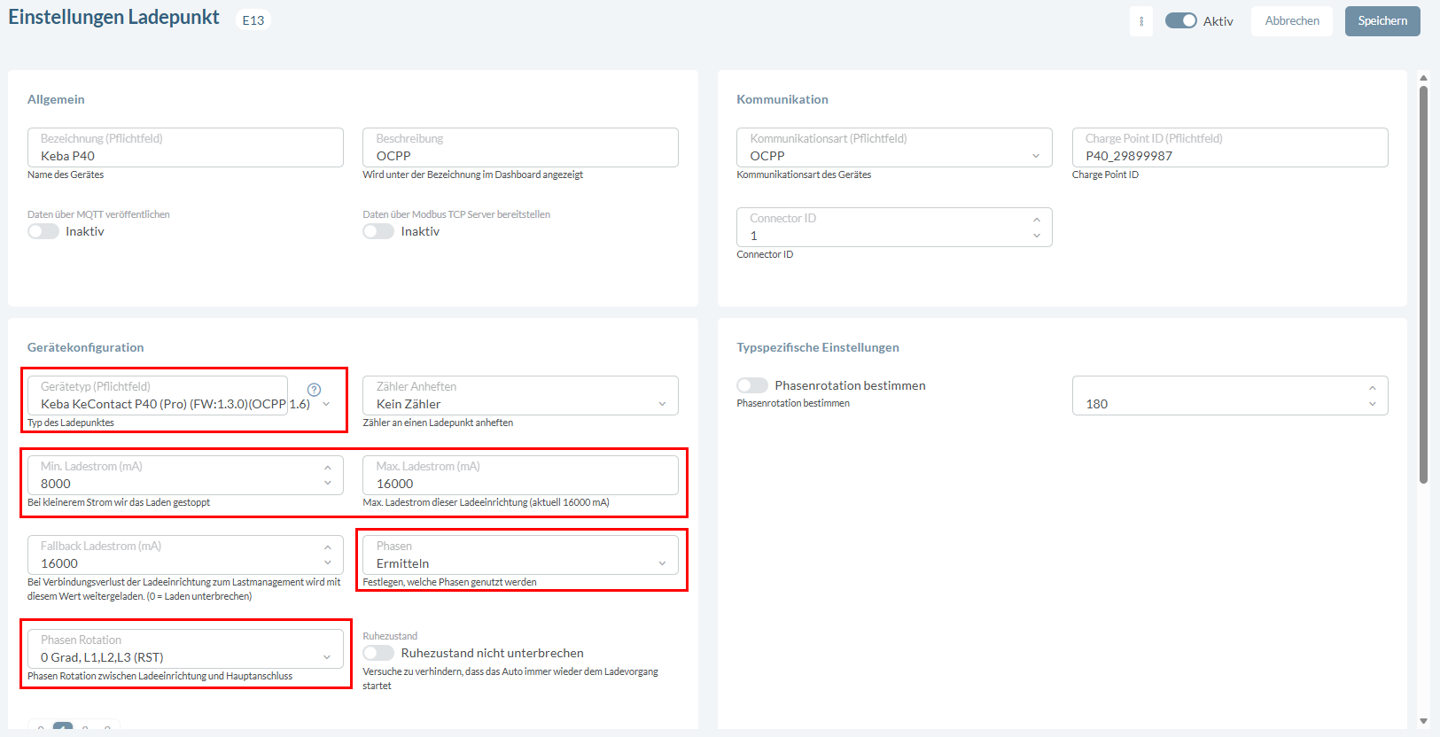
Task: Click the Min. Ladestrom value 8000
Action: coord(56,484)
